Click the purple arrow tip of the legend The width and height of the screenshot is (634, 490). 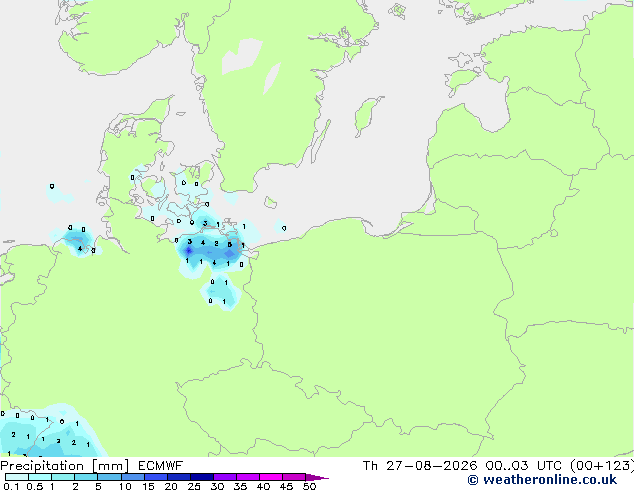(x=317, y=477)
